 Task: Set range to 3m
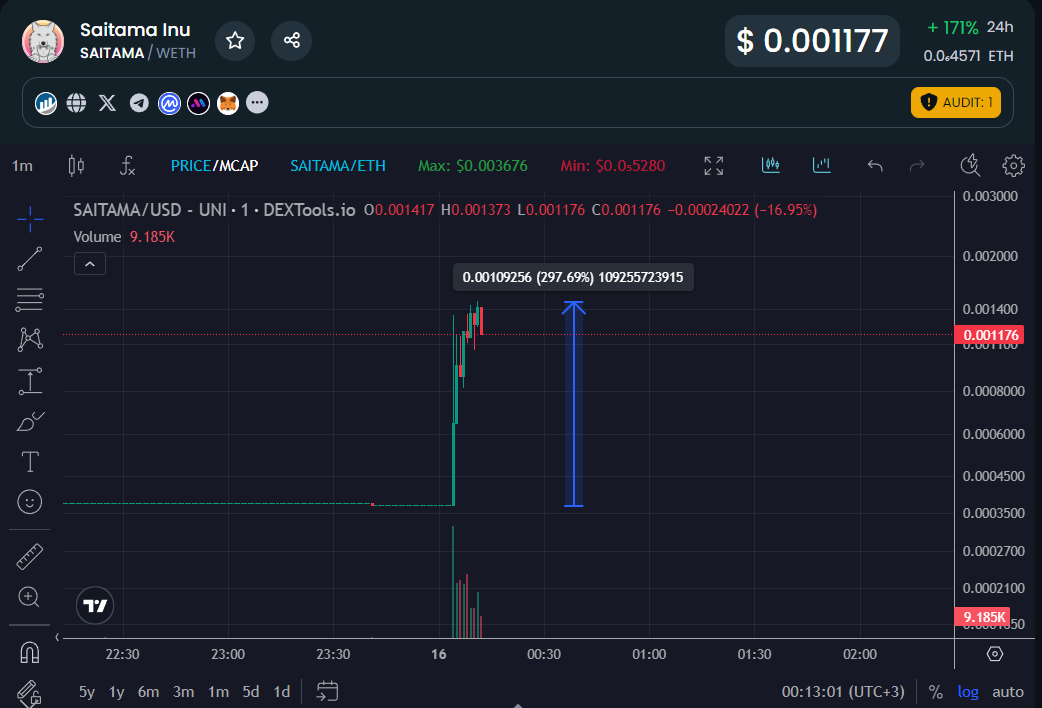[183, 692]
